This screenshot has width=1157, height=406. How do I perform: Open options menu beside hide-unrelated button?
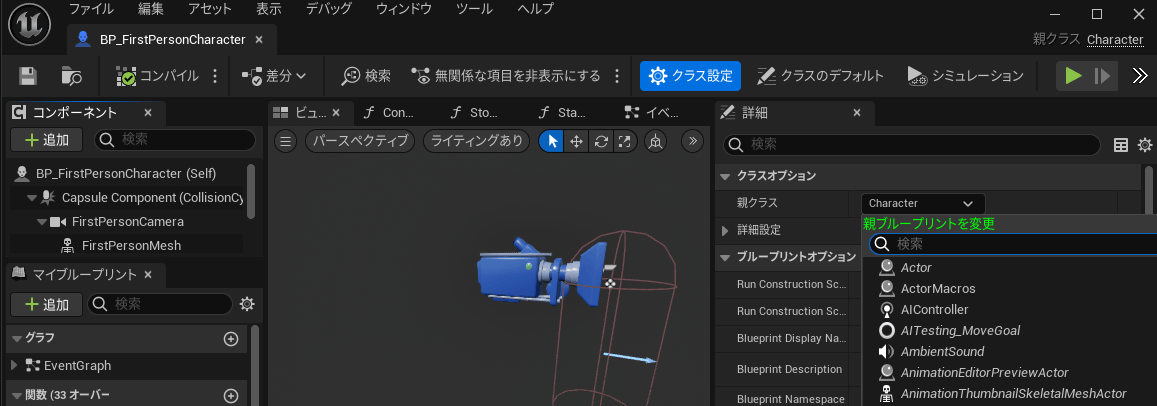coord(617,75)
